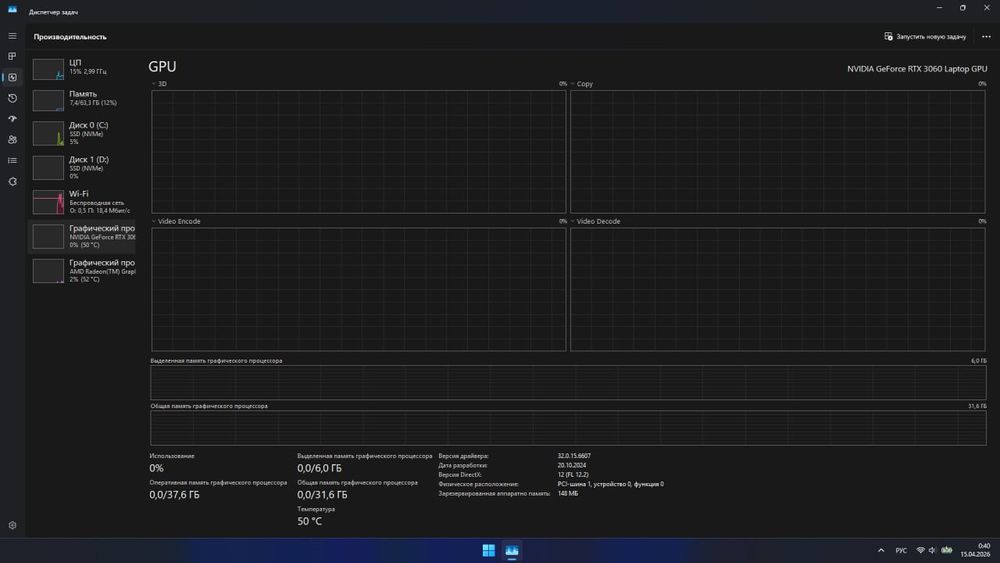
Task: Click dedicated GPU memory graph
Action: point(568,382)
